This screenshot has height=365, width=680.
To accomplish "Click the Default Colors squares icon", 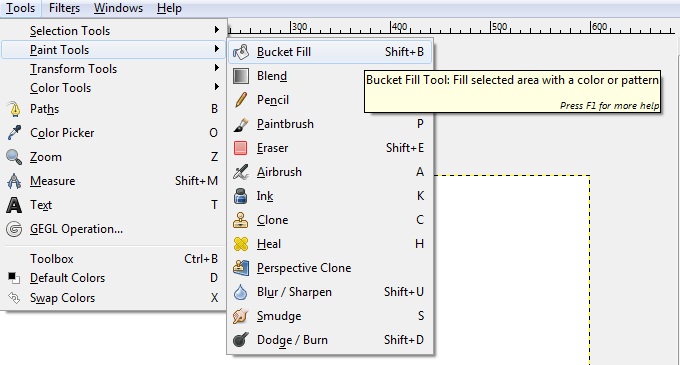I will 14,278.
